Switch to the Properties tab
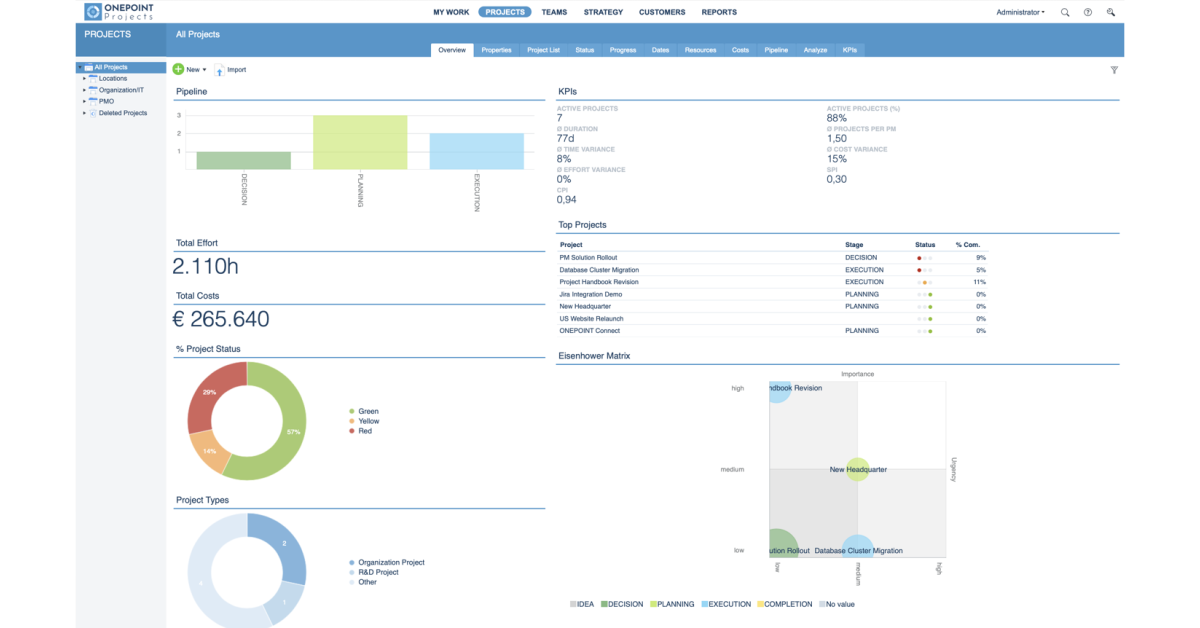Viewport: 1200px width, 628px height. [496, 50]
